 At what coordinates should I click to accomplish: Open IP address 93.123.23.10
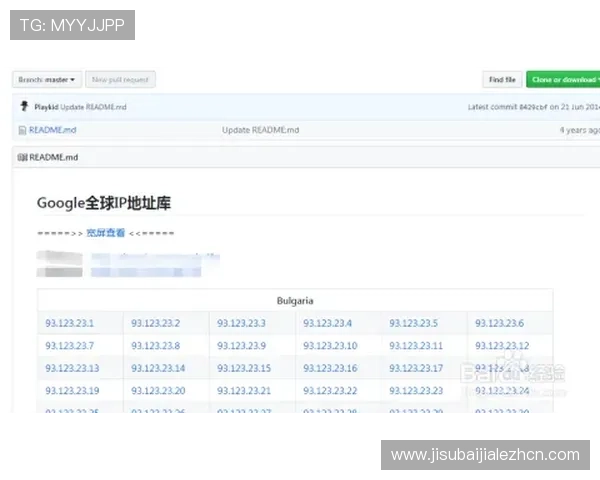pos(330,346)
